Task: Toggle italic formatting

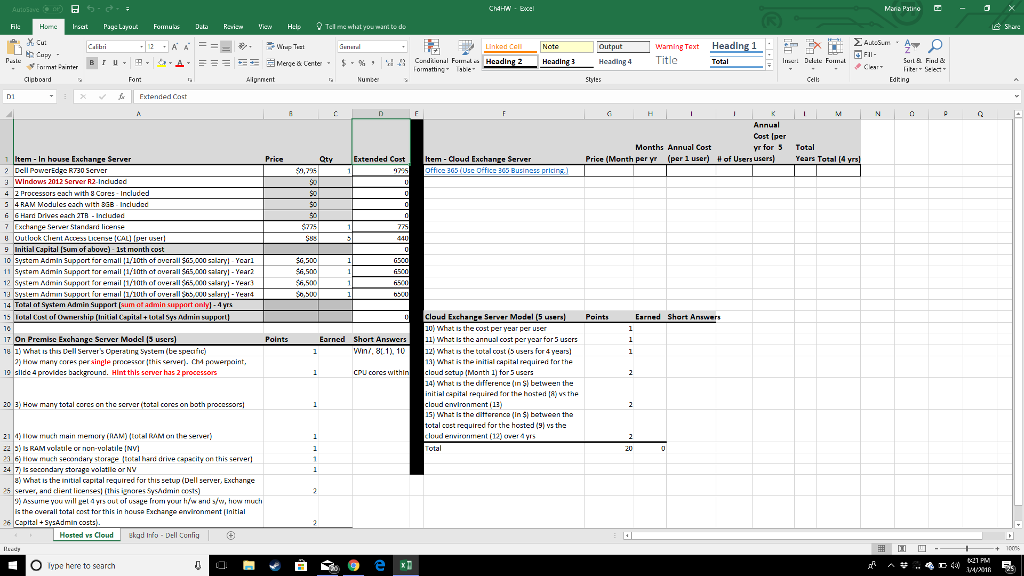Action: click(x=103, y=61)
